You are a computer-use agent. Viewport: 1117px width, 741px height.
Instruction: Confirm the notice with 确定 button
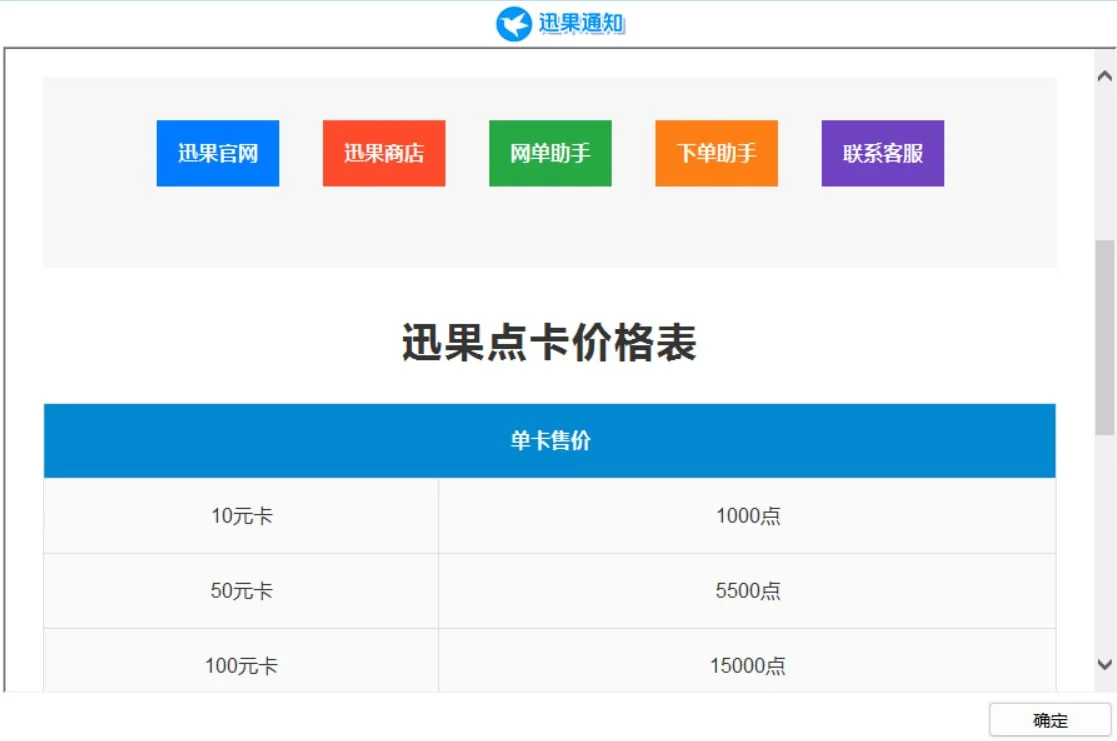1050,720
